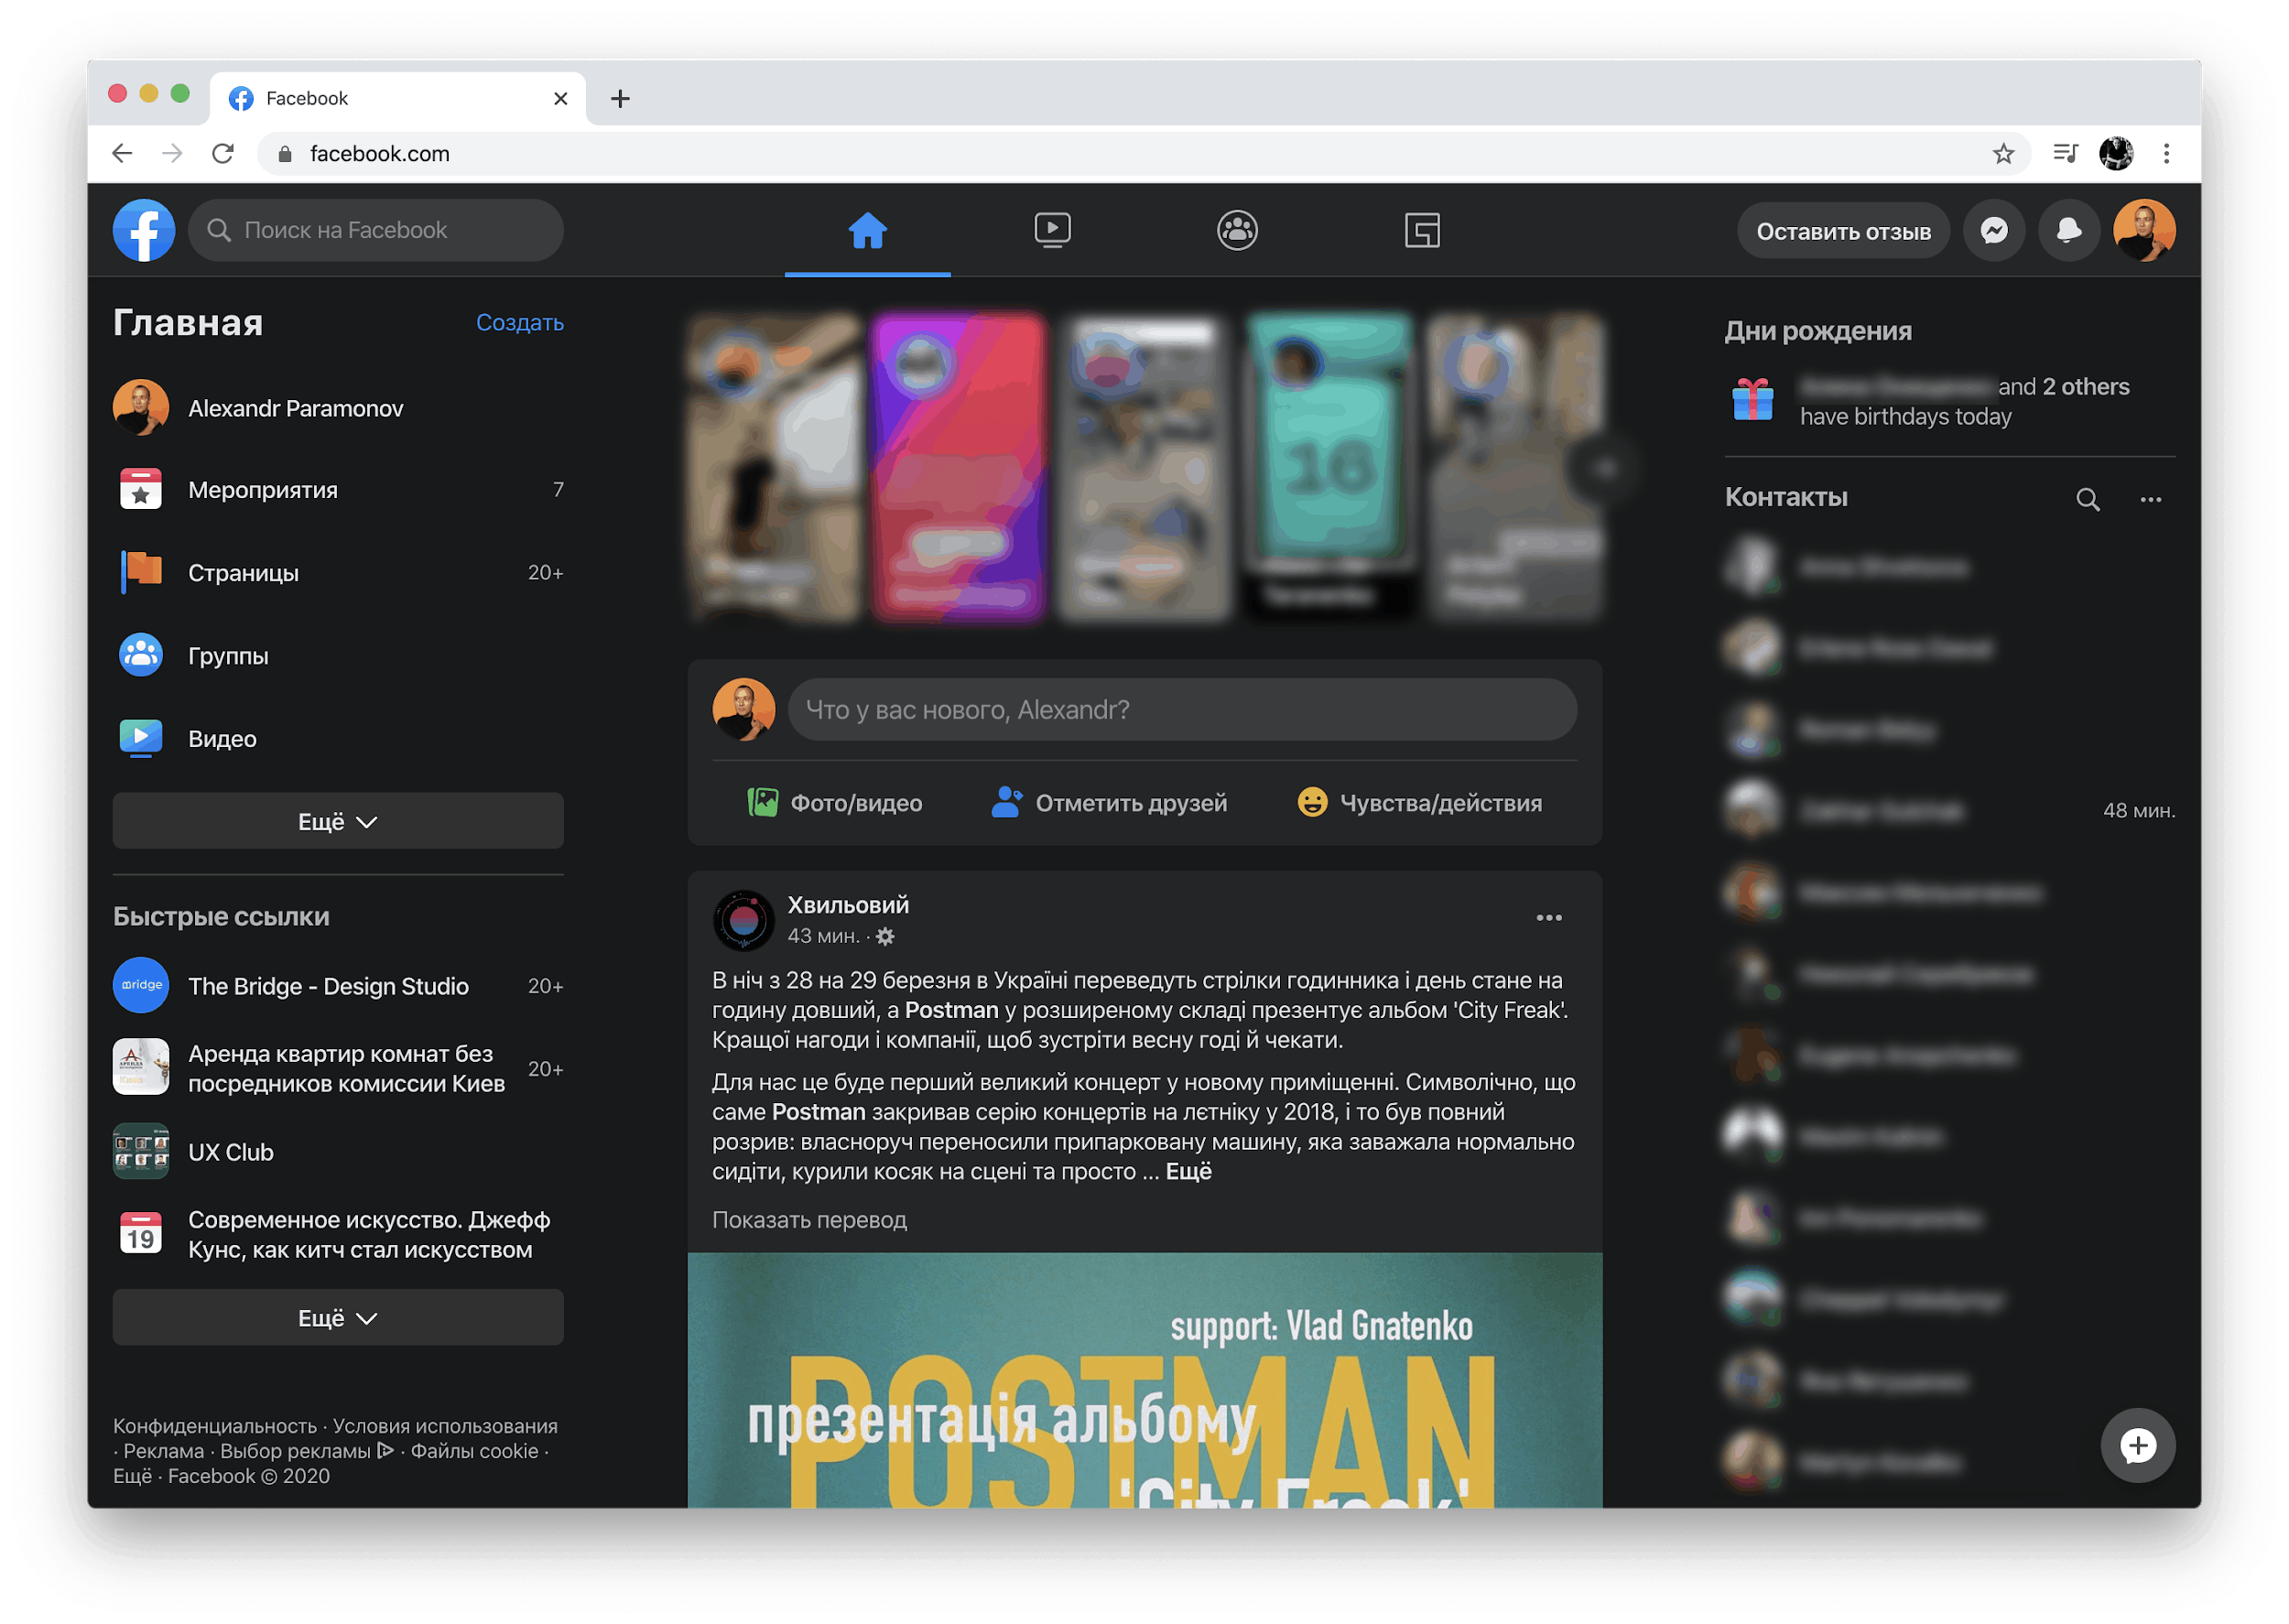Click the Условия использования footer link

[445, 1426]
